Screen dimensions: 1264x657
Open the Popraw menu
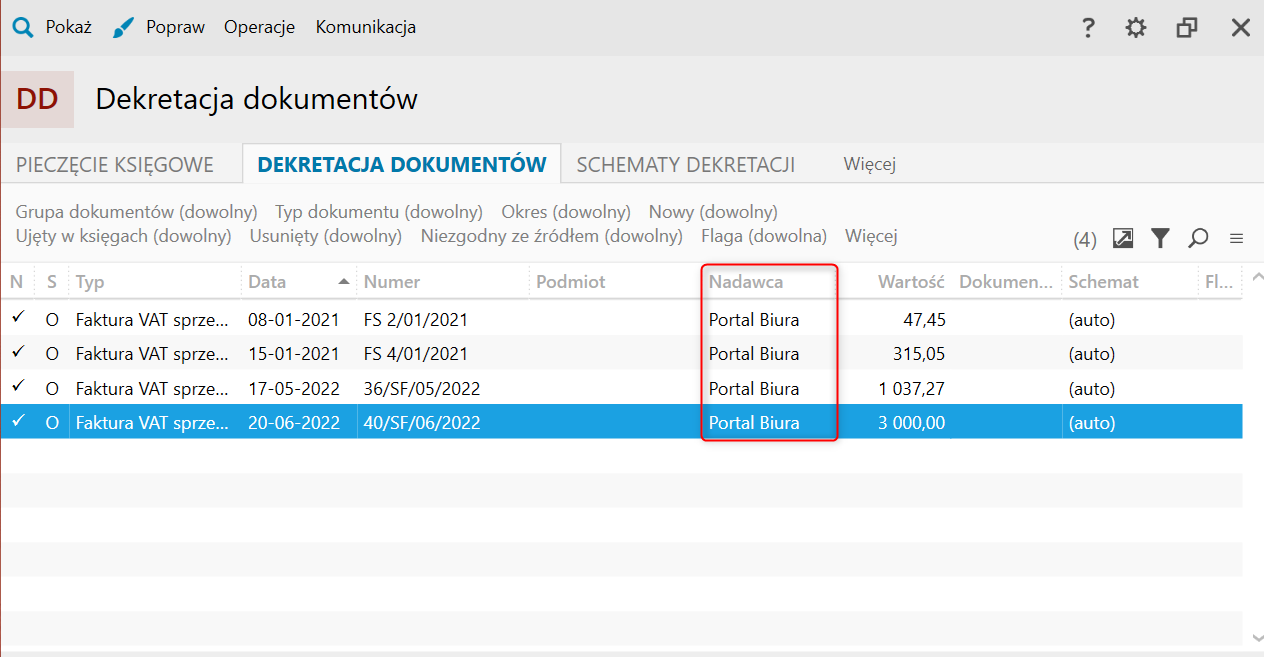175,27
